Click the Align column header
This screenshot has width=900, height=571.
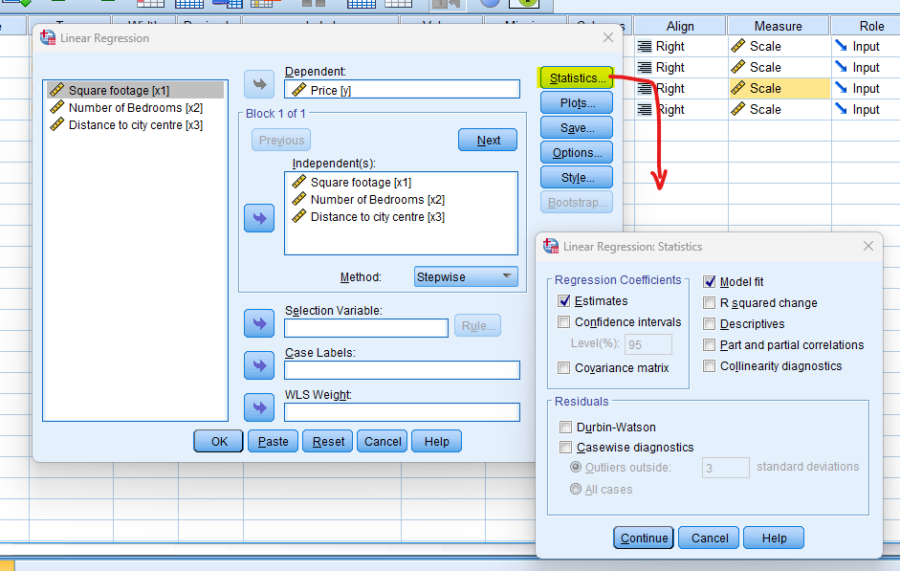click(680, 26)
